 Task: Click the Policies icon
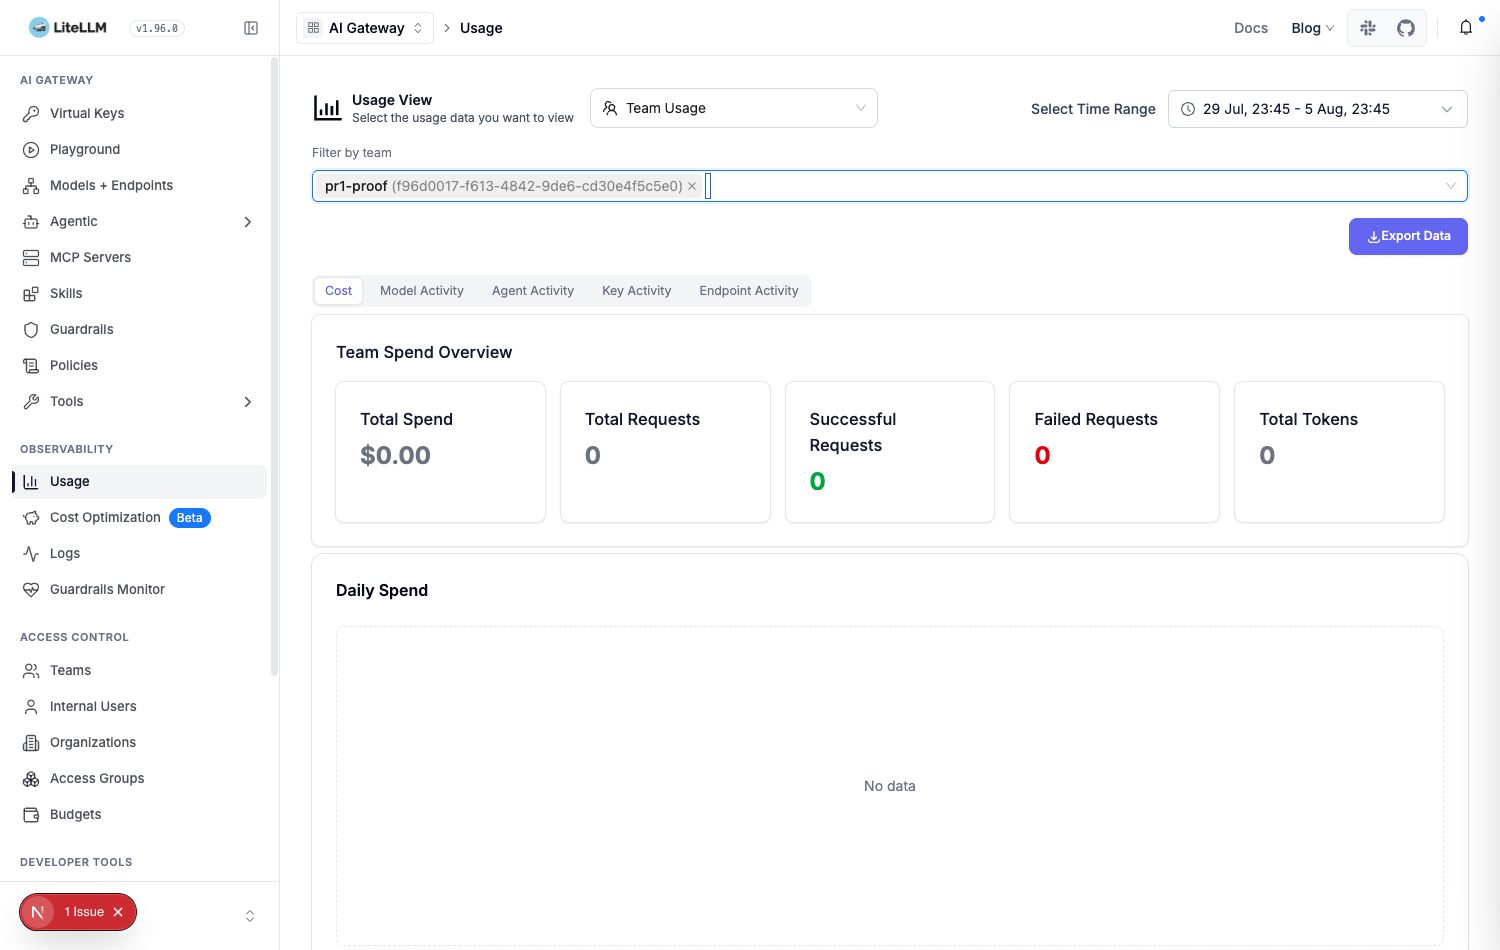31,366
